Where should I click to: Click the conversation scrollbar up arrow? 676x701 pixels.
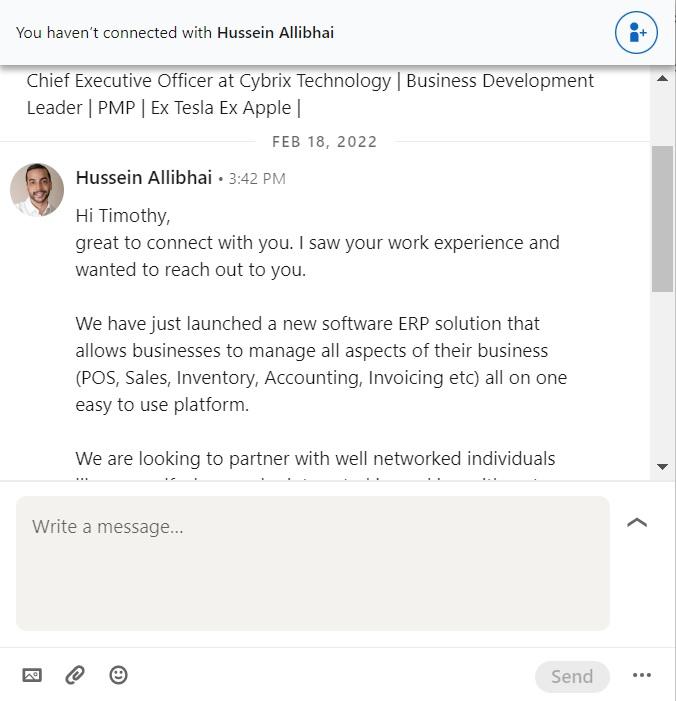click(x=662, y=78)
